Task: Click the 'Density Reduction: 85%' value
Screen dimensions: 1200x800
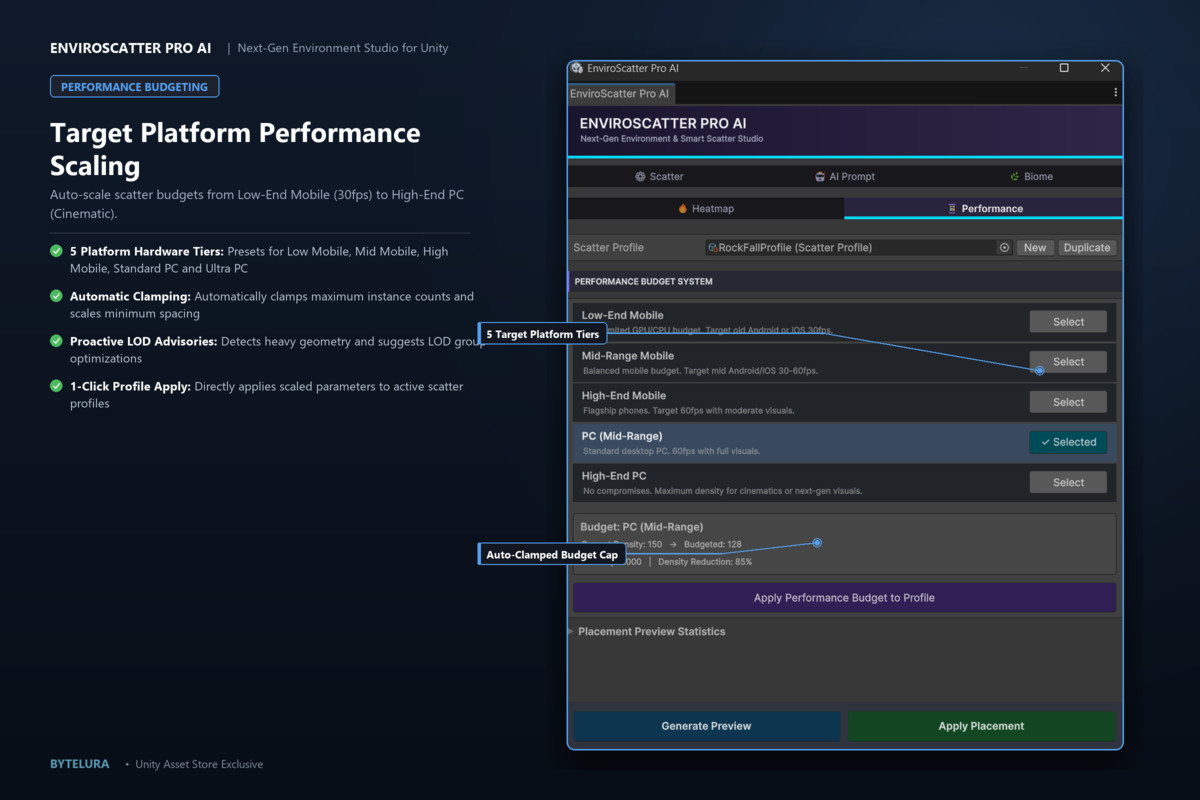Action: (x=705, y=562)
